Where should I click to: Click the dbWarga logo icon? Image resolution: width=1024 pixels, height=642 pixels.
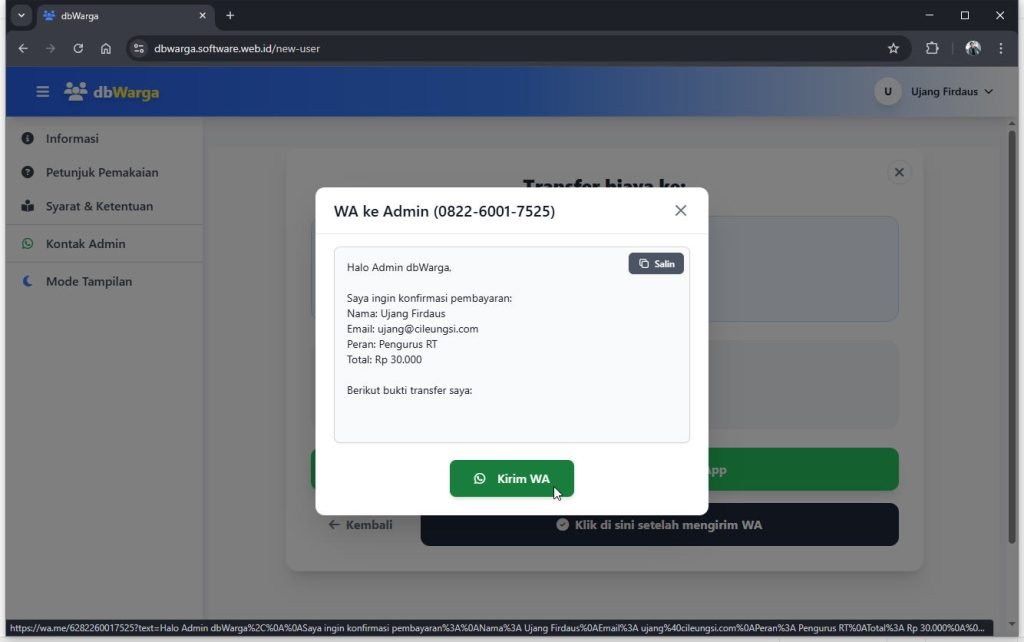coord(76,92)
